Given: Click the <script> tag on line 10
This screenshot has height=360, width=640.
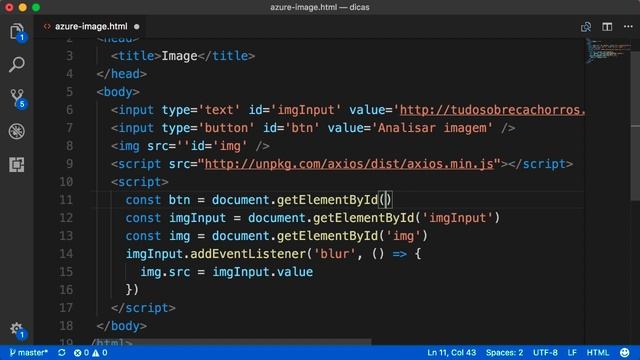Looking at the screenshot, I should tap(140, 182).
